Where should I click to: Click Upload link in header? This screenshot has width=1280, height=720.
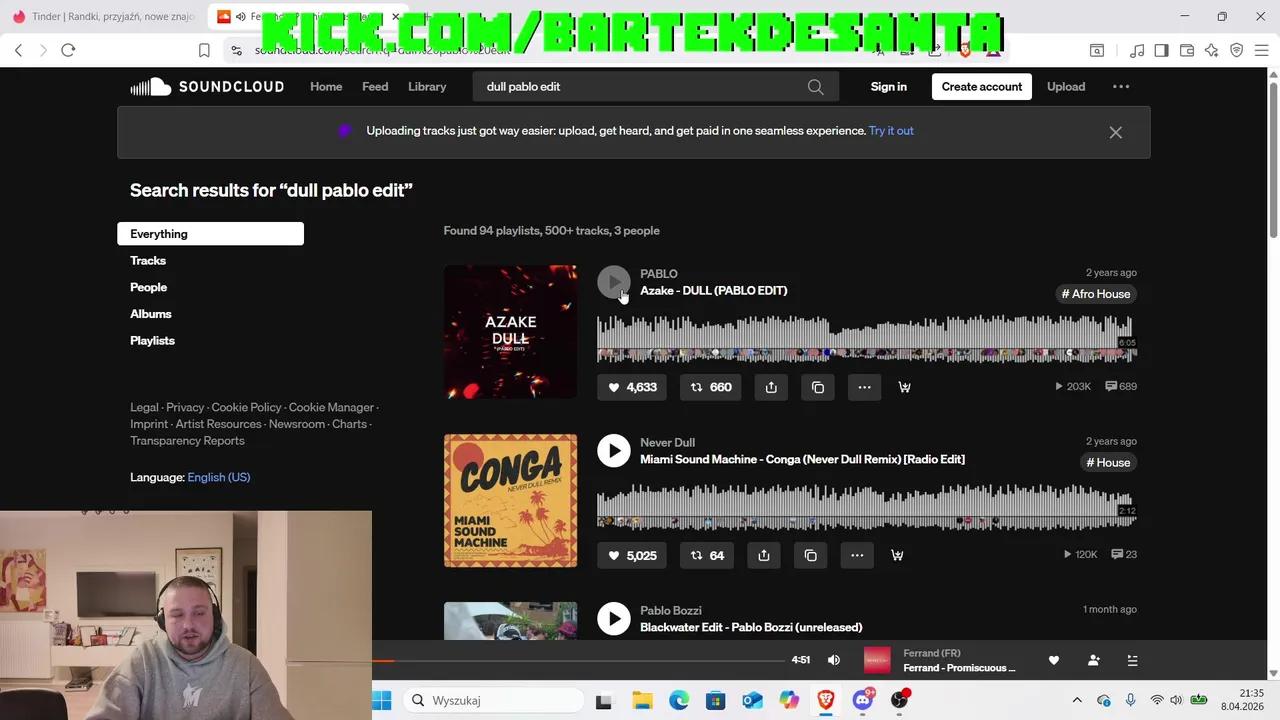point(1066,87)
